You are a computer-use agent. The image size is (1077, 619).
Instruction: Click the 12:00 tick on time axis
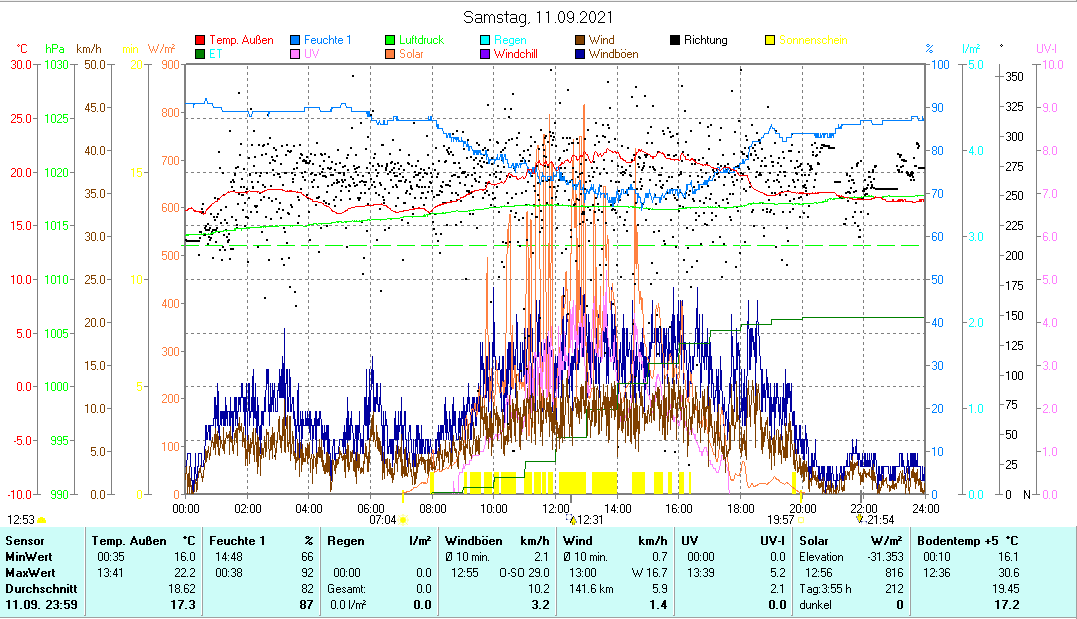[556, 508]
